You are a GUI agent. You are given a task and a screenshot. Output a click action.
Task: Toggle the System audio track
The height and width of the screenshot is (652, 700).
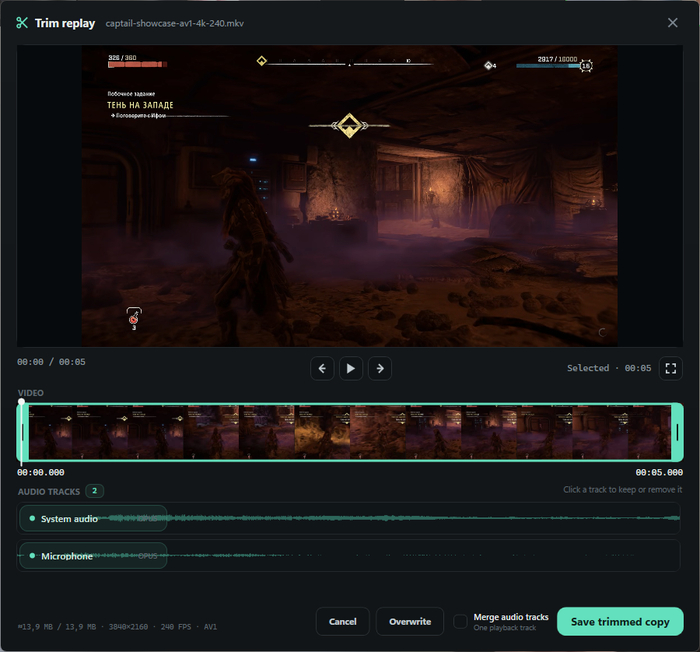[93, 518]
